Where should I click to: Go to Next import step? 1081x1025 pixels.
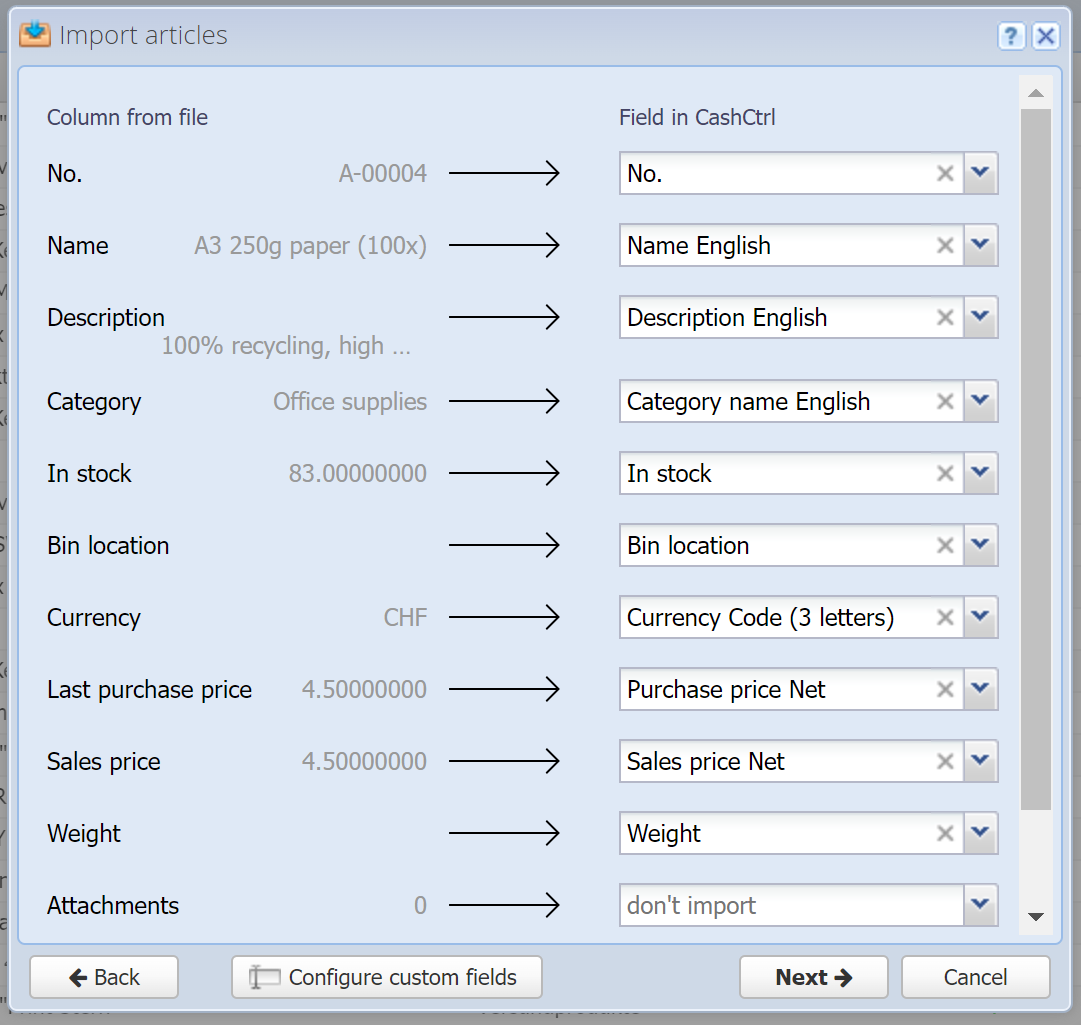814,977
